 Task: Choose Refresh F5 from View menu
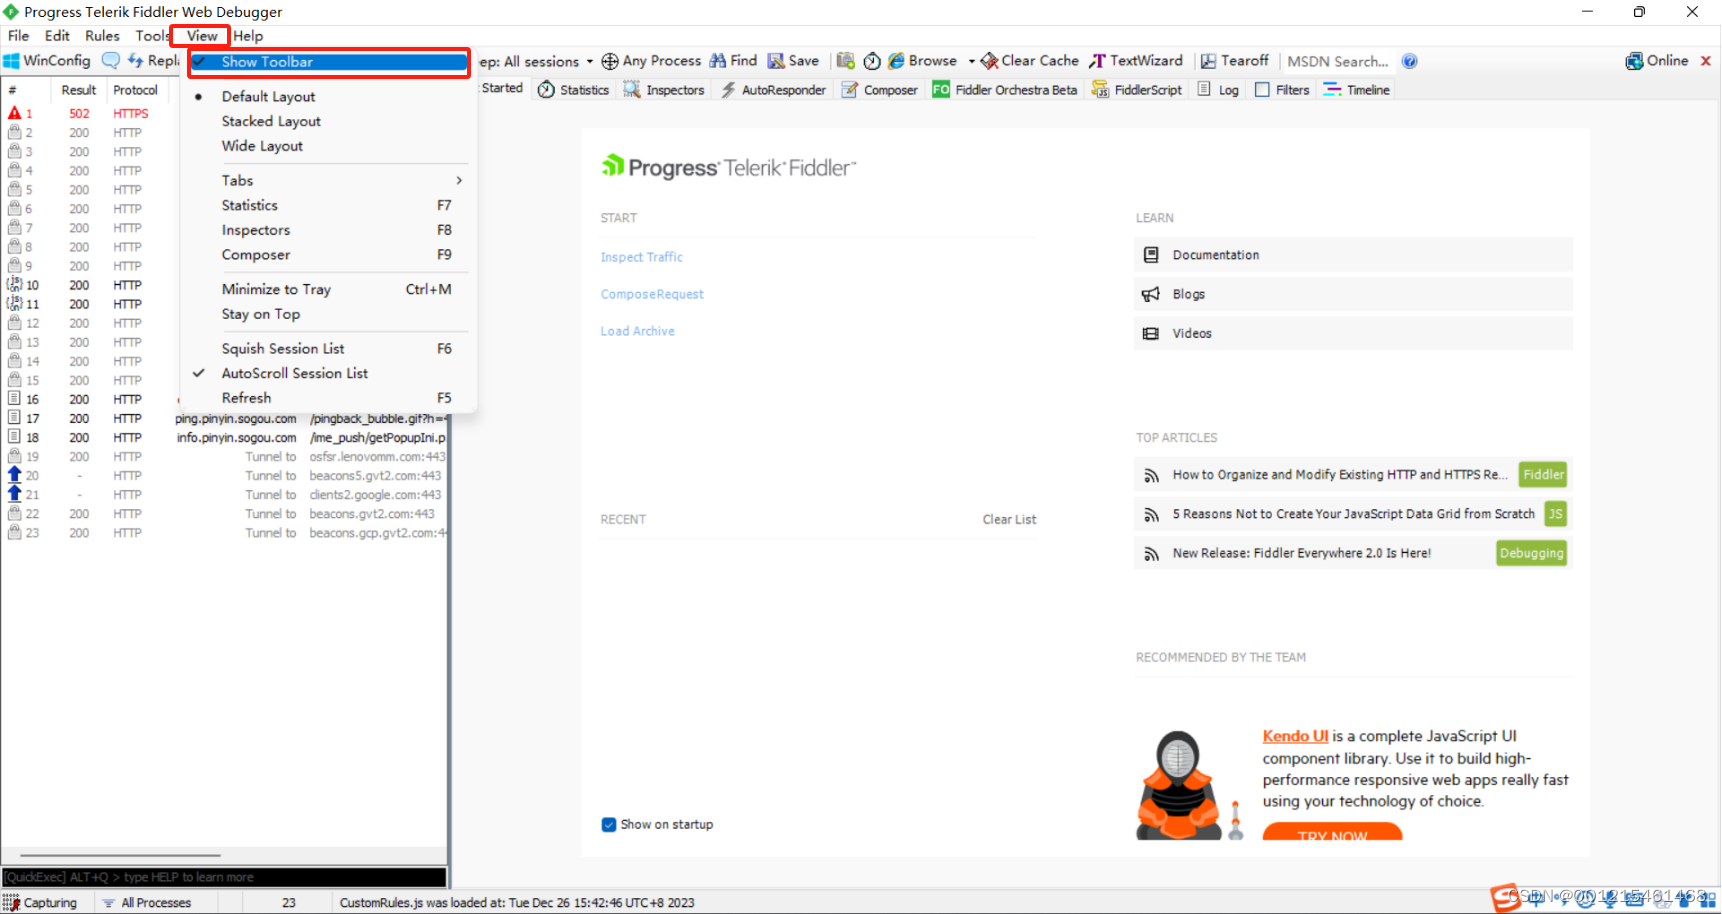(329, 398)
